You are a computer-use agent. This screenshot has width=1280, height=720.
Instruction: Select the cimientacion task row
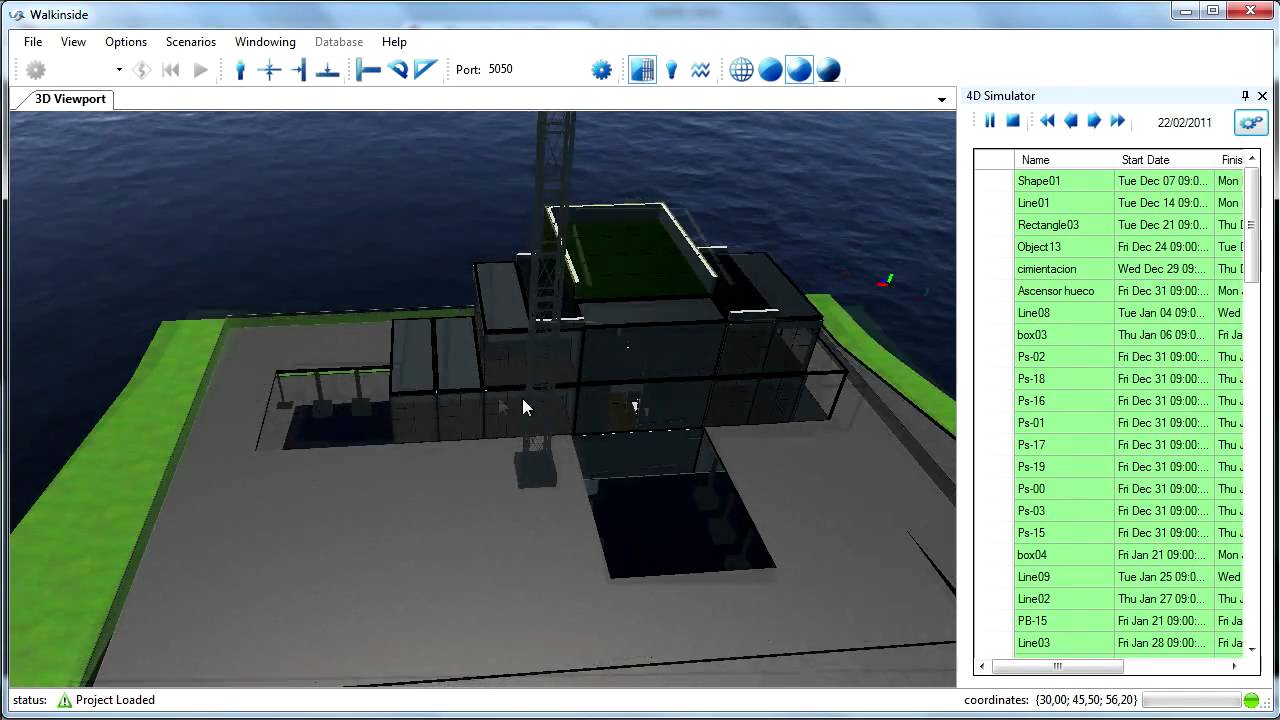(1109, 269)
